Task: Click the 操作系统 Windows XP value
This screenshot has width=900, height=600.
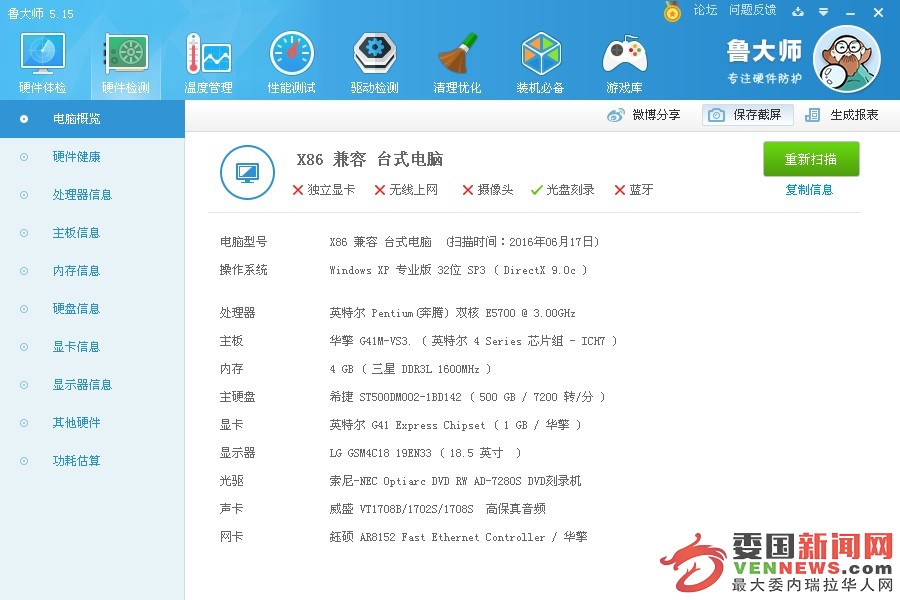Action: (458, 270)
